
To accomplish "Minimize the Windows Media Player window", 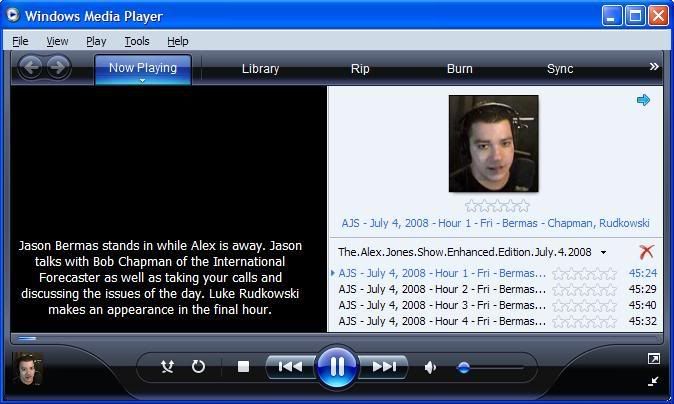I will click(x=611, y=17).
